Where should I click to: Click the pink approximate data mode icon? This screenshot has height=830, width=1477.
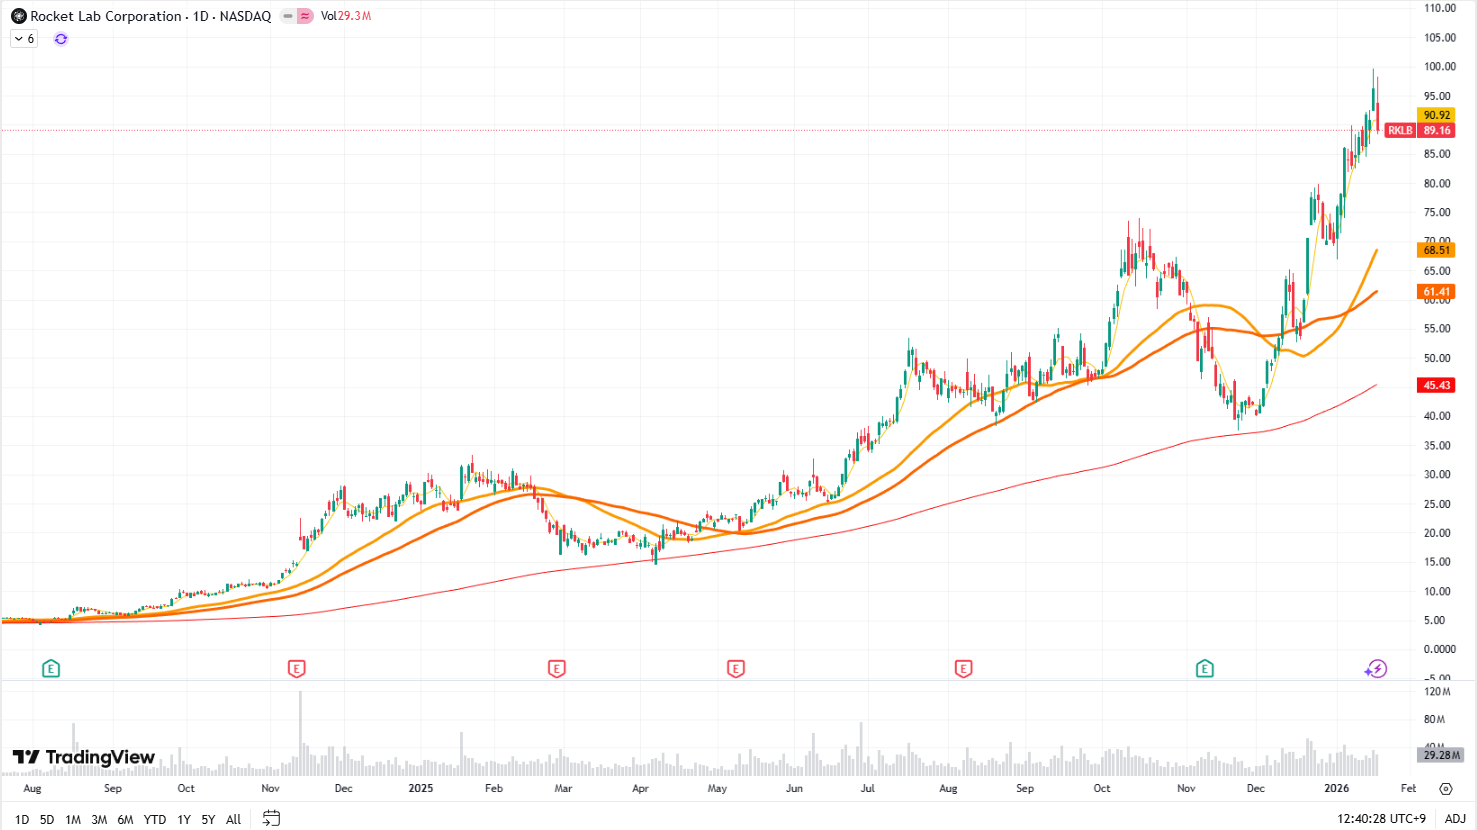(305, 16)
